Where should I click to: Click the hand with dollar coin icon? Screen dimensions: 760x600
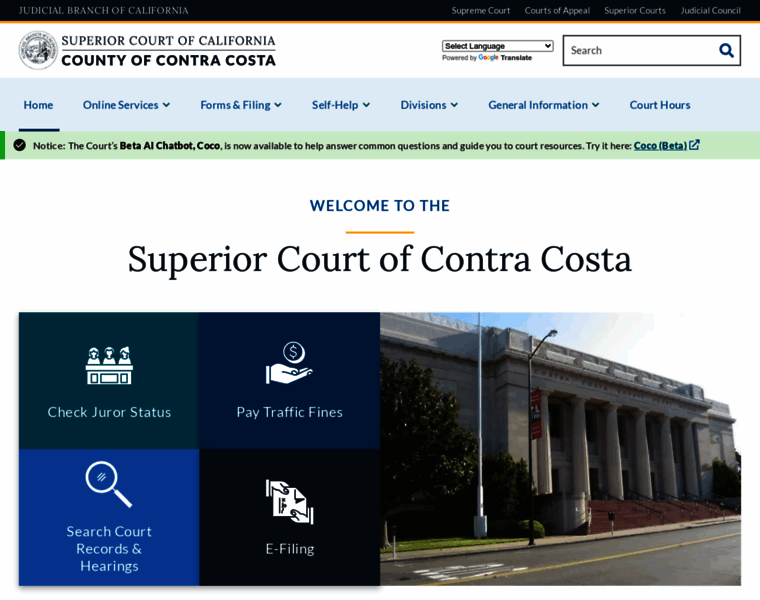(289, 363)
